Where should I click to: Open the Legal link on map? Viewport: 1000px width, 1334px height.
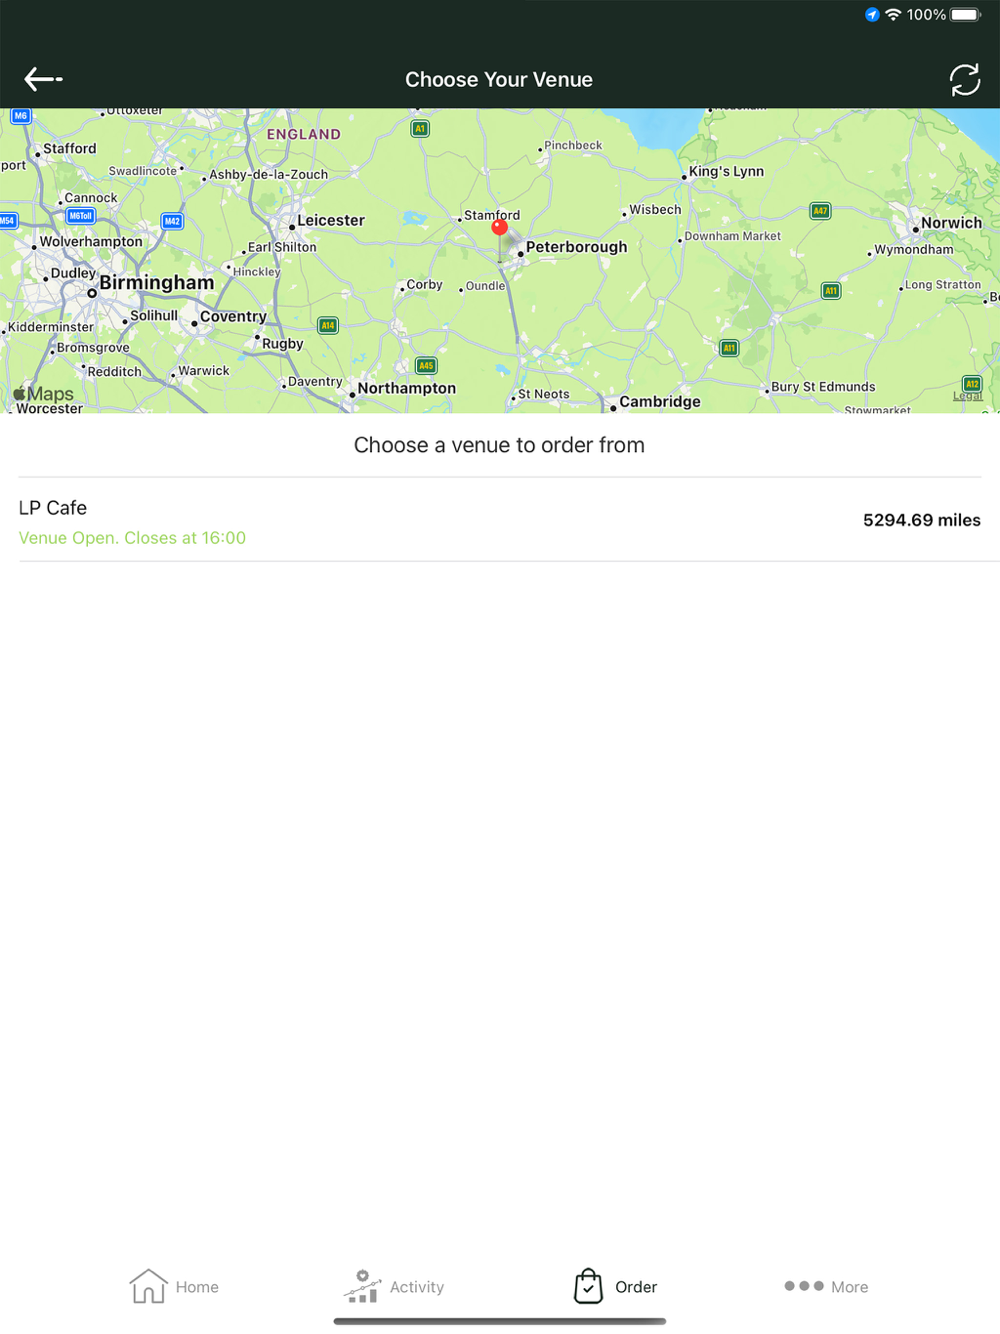pos(967,396)
